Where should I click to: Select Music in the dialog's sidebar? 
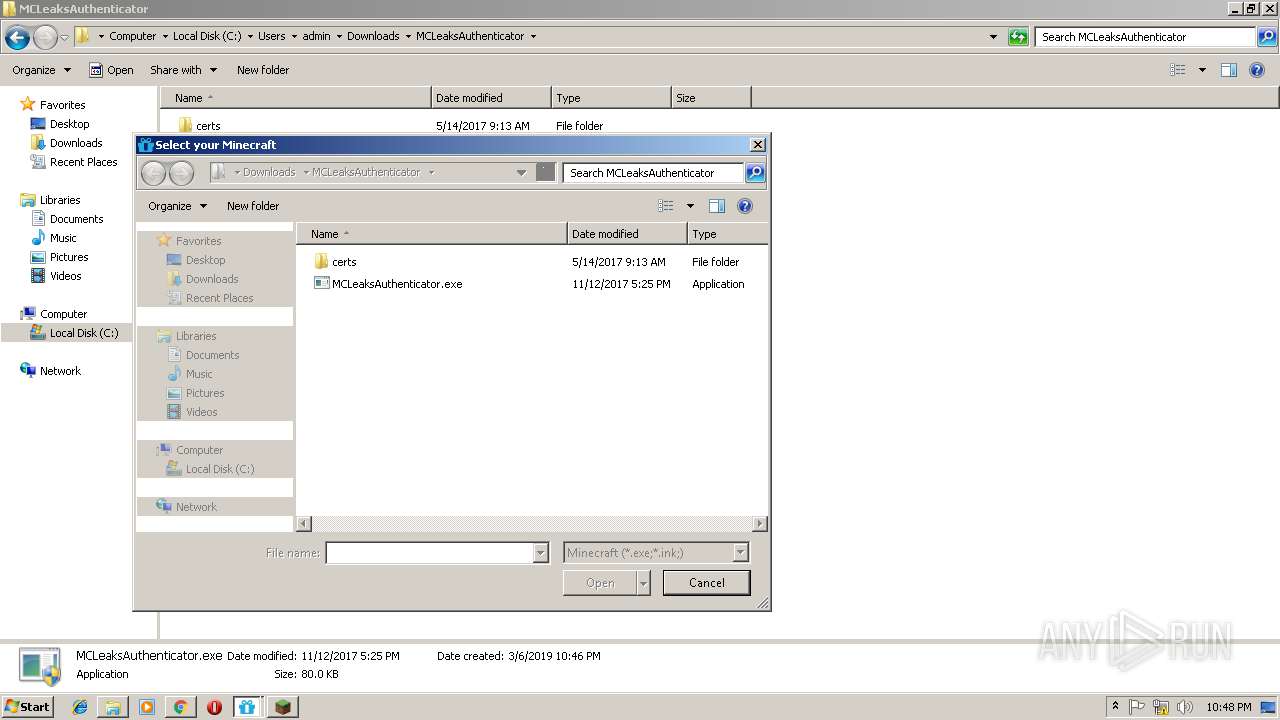pyautogui.click(x=199, y=374)
